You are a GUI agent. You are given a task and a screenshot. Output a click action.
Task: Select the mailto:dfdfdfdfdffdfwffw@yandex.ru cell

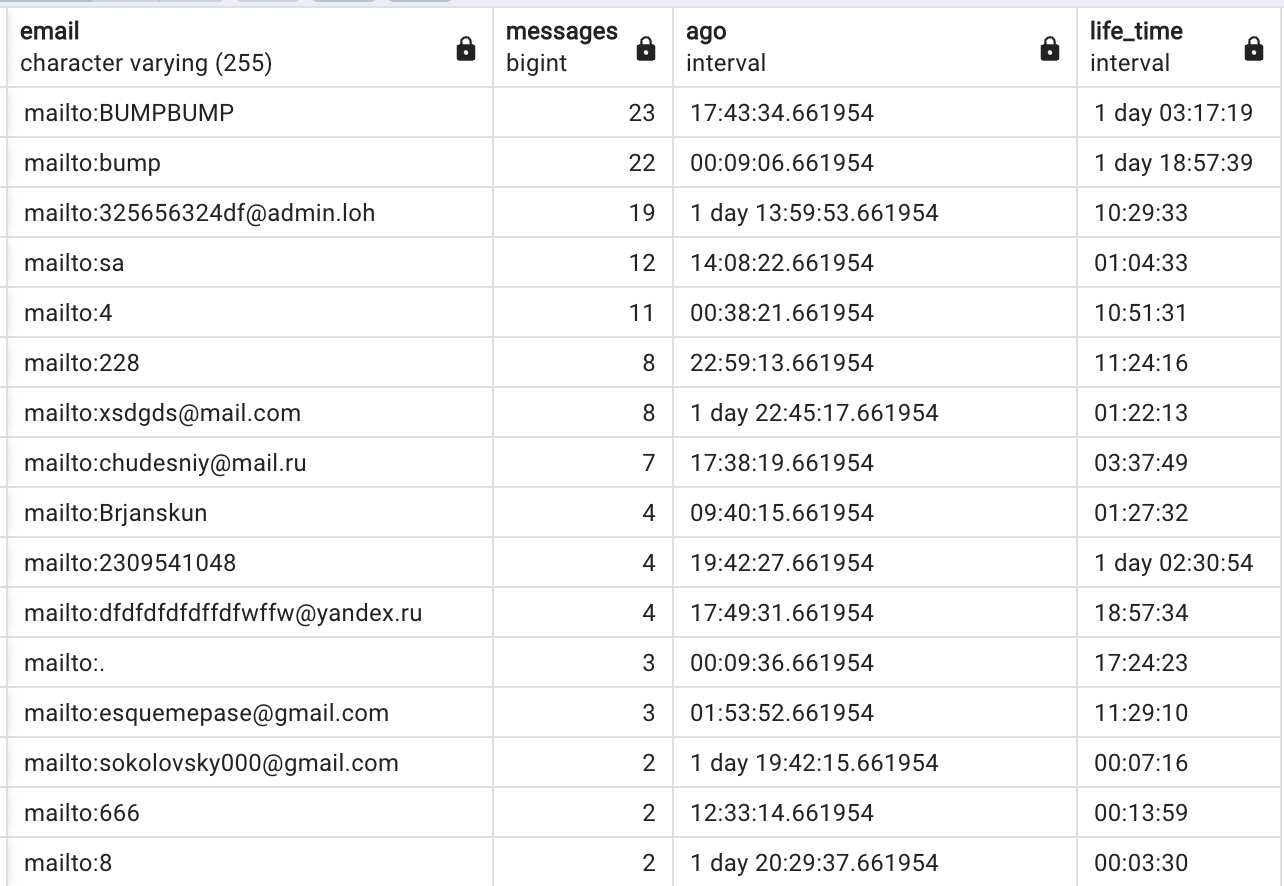click(223, 613)
